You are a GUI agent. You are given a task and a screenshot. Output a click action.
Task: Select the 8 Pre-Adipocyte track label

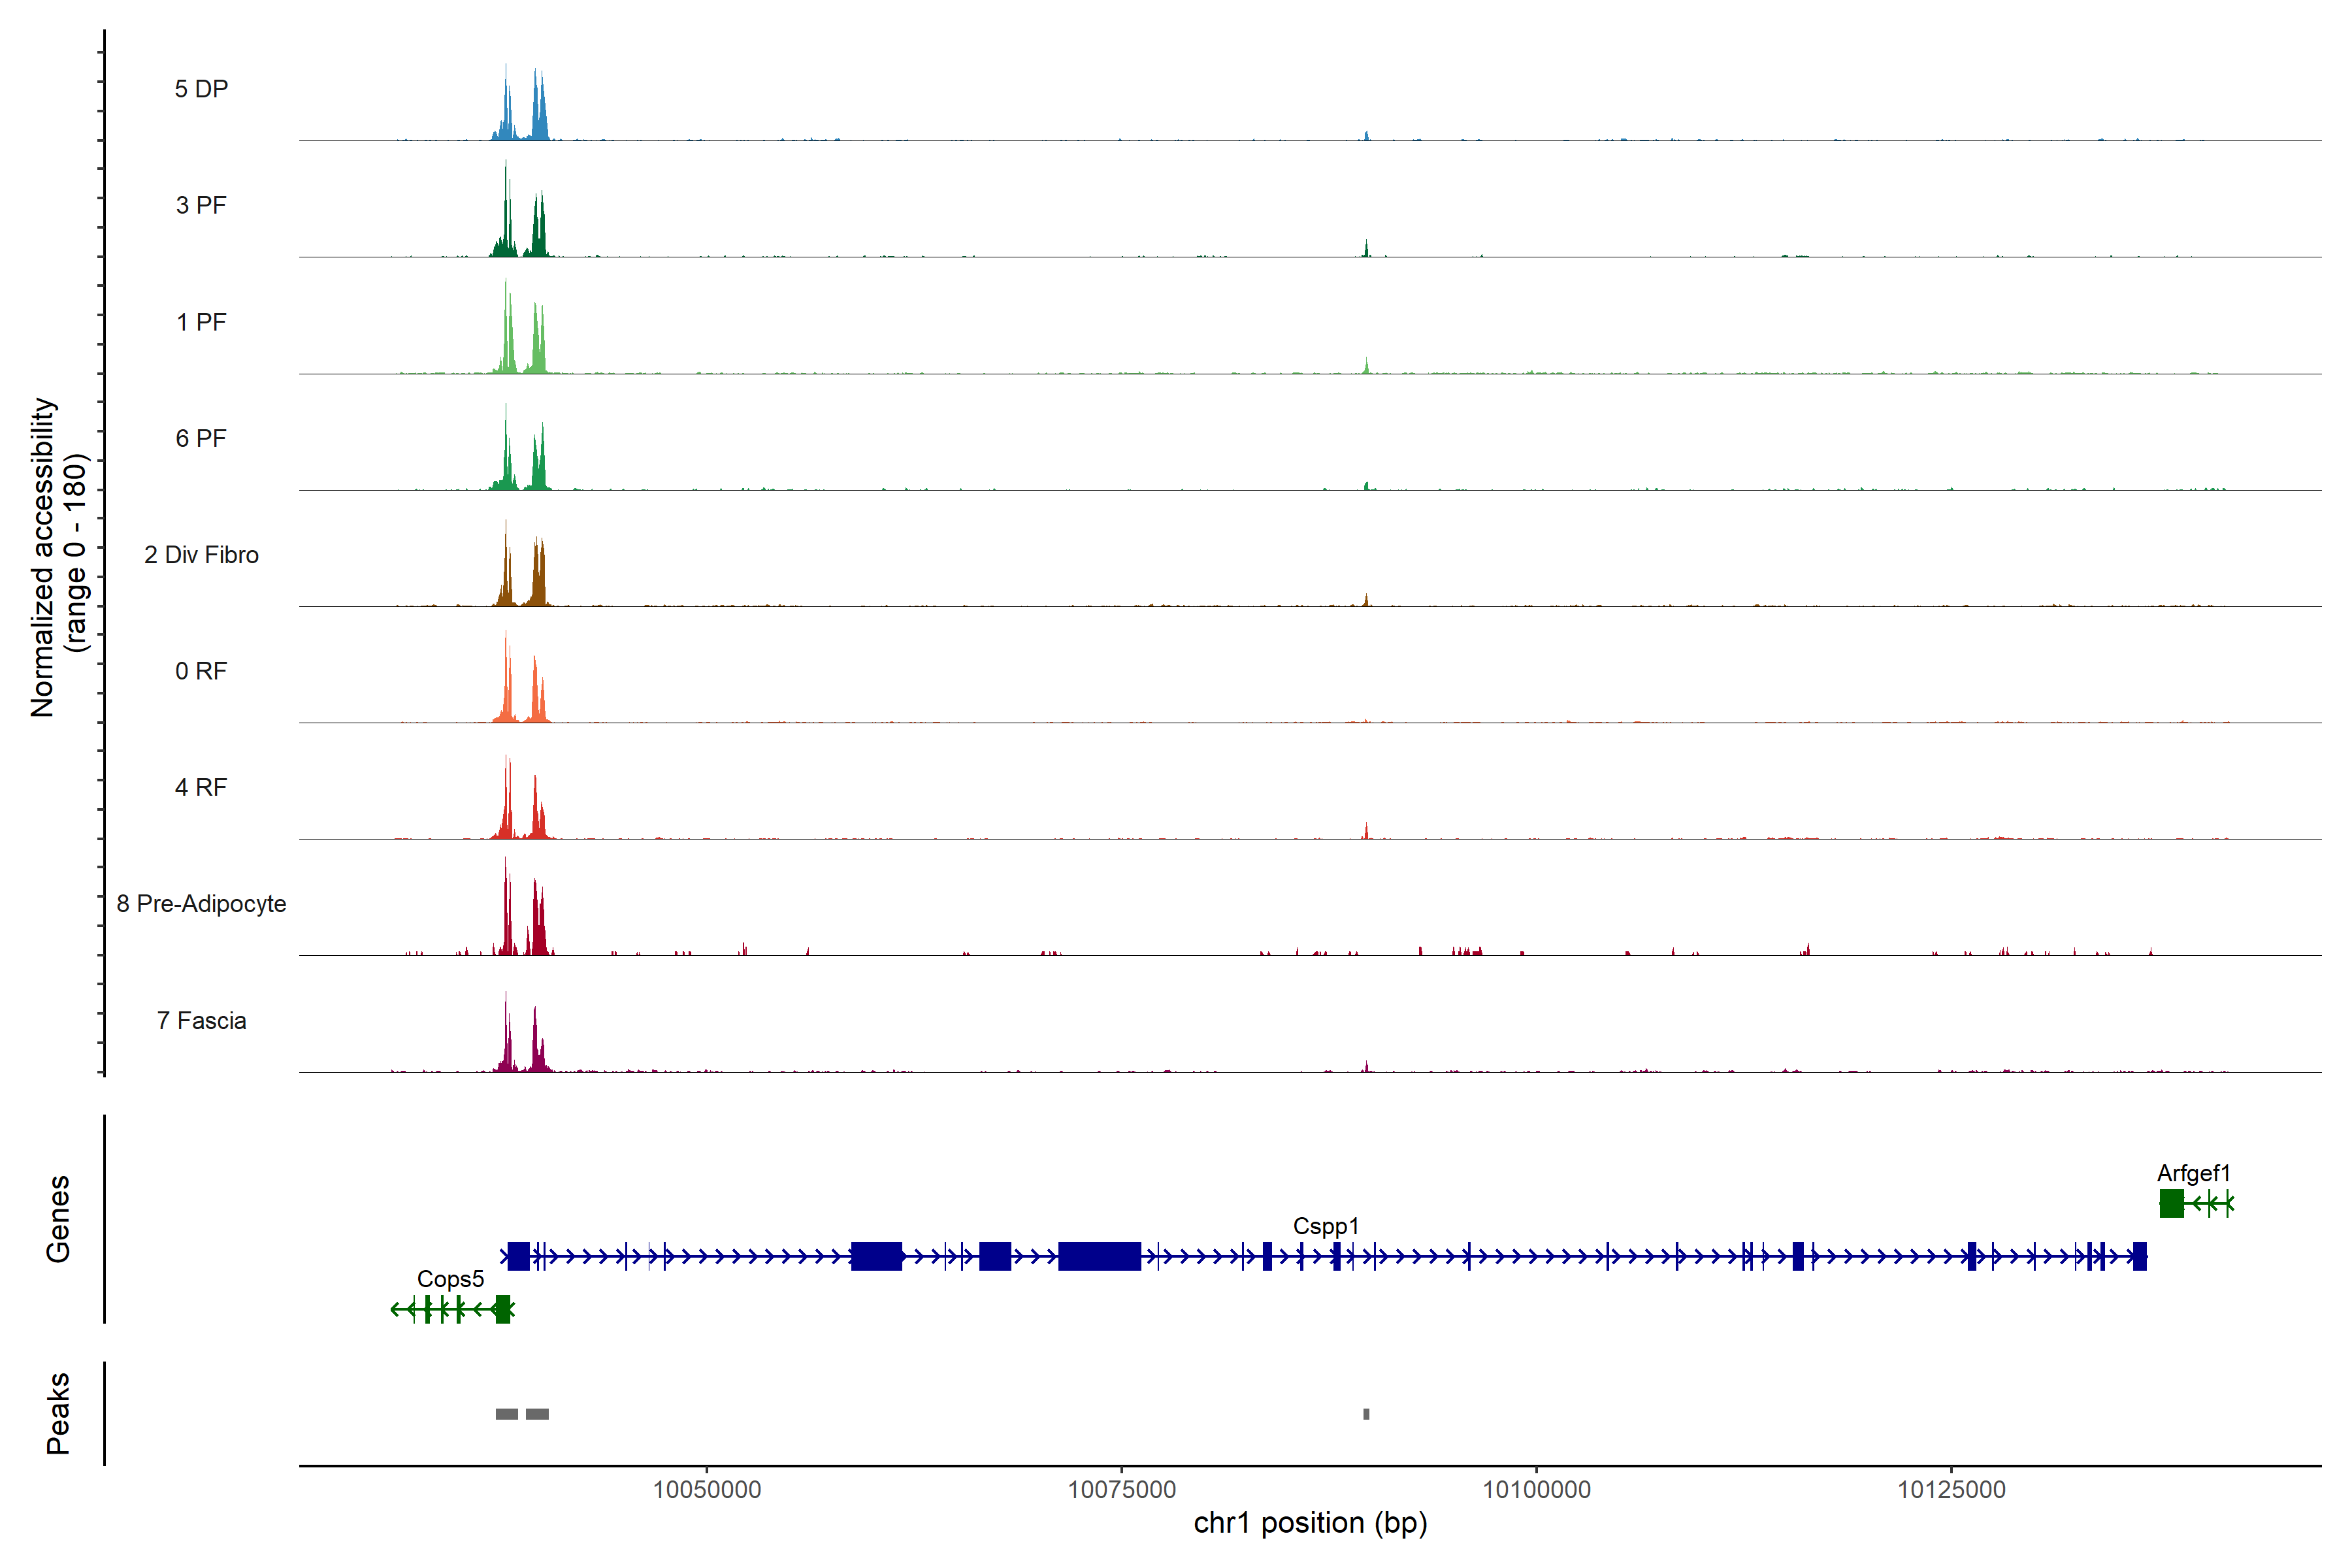point(201,904)
